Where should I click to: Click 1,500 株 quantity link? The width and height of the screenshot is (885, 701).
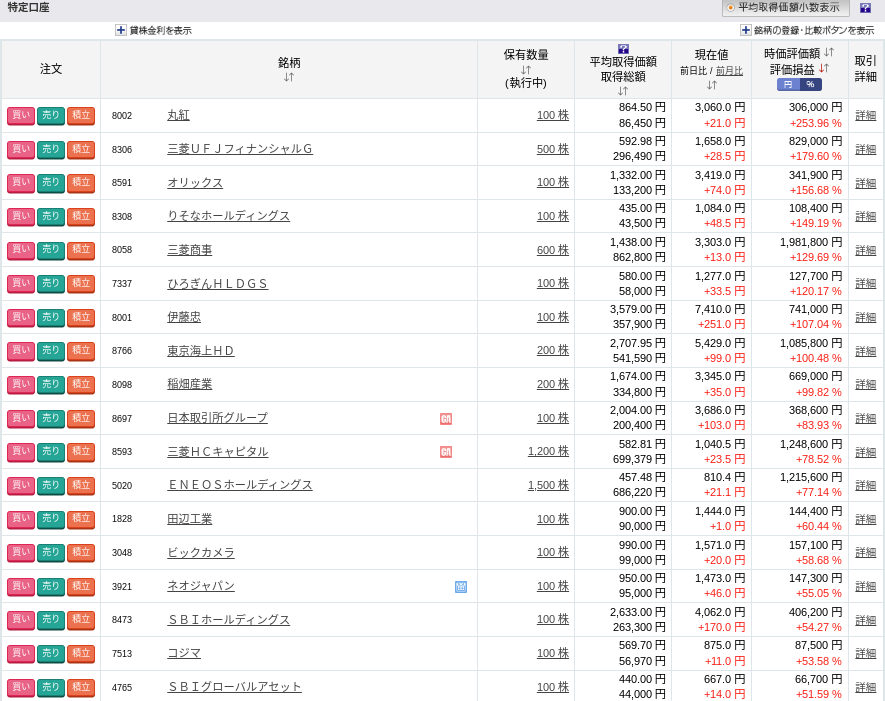pos(548,485)
